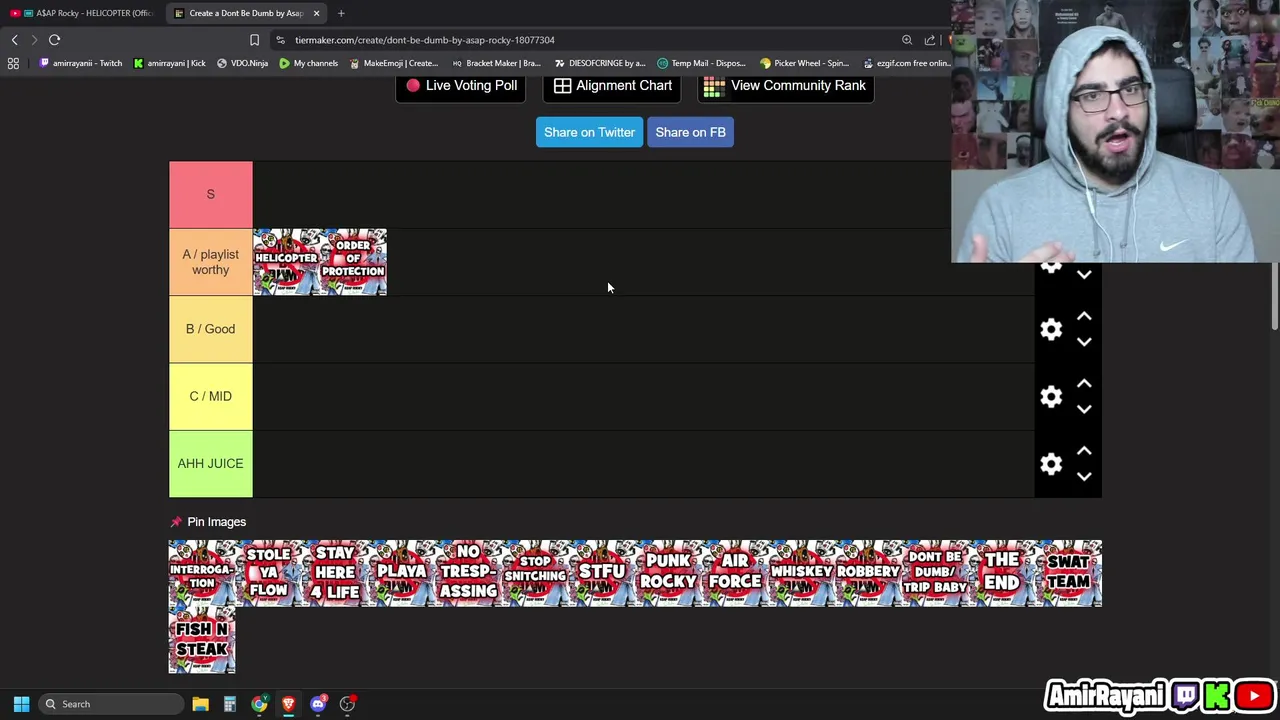
Task: Open the browser apps grid icon
Action: point(13,63)
